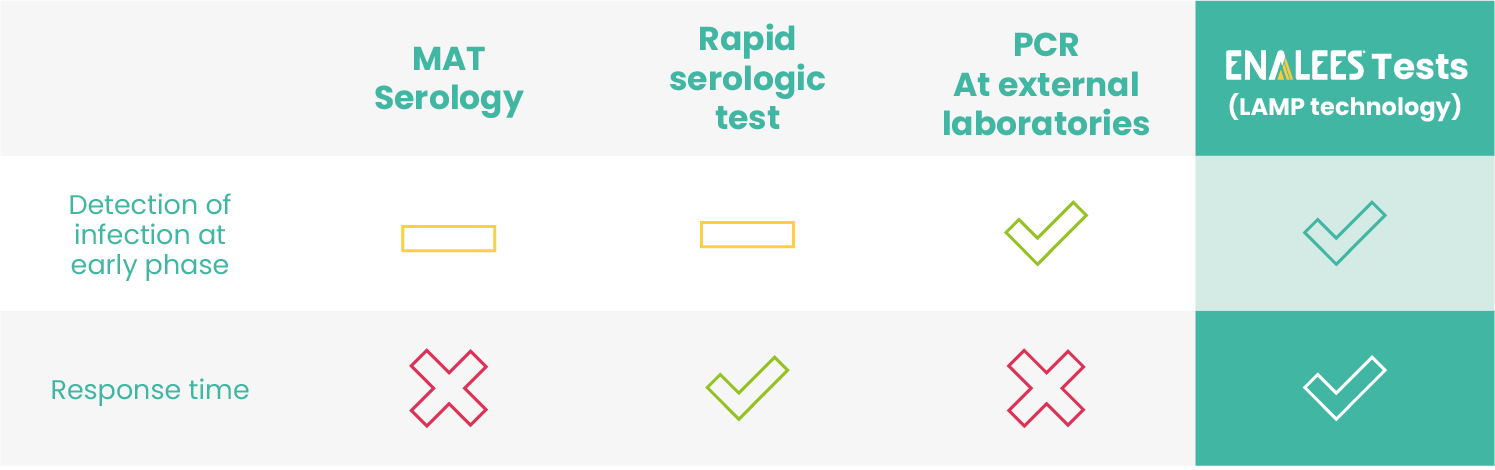This screenshot has height=470, width=1495.
Task: Click the Rapid serologic response time checkmark
Action: point(747,387)
